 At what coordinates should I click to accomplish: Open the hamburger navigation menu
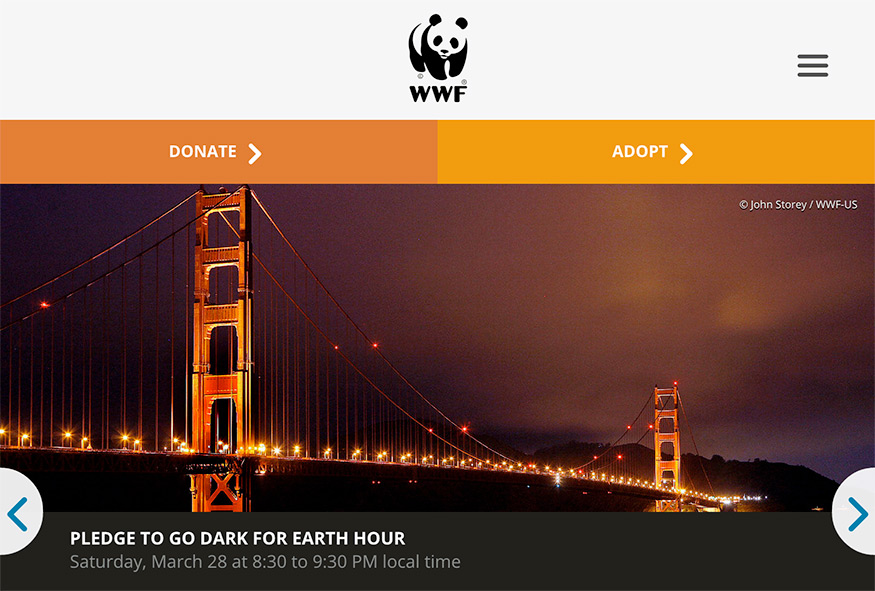pos(812,65)
